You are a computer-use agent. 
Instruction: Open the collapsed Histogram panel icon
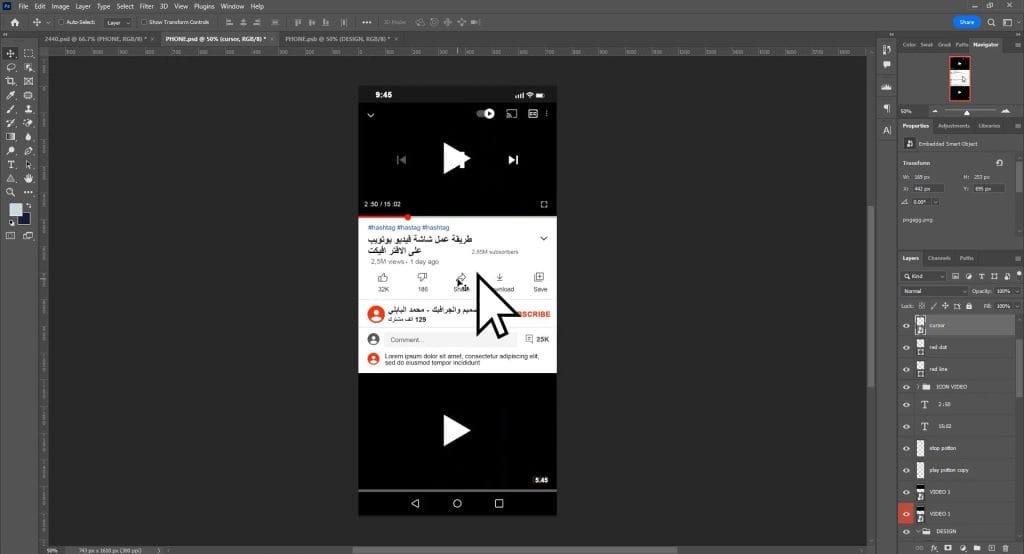tap(887, 86)
